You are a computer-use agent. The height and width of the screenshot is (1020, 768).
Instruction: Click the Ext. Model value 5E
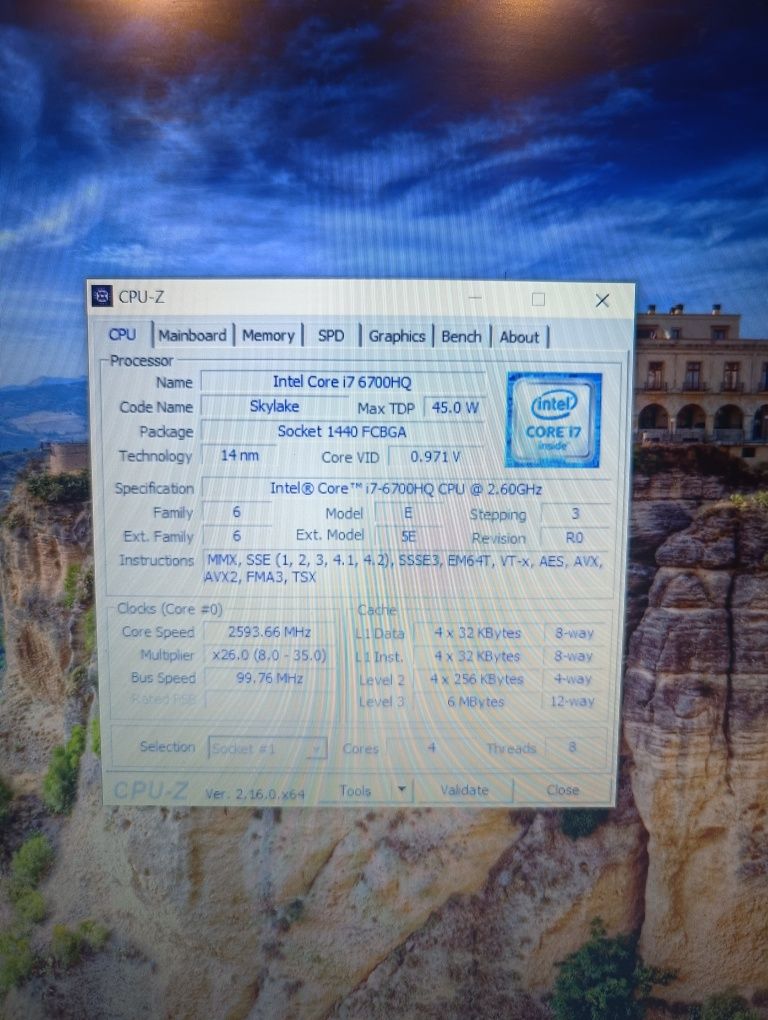[408, 537]
